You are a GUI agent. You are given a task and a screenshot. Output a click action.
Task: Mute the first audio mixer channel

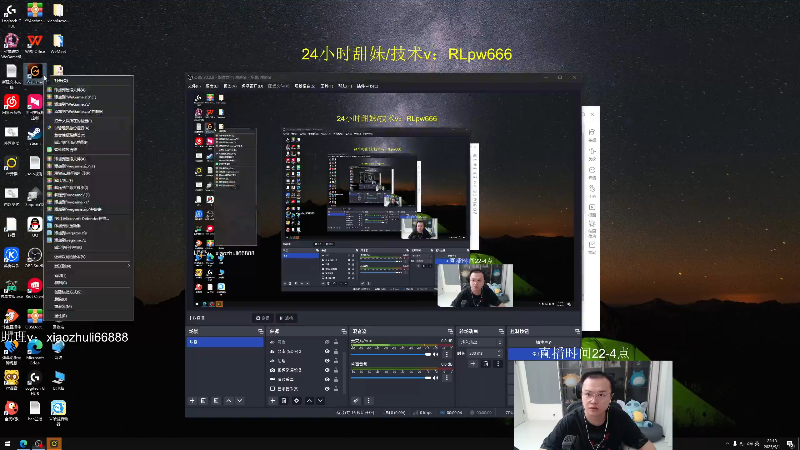tap(435, 354)
